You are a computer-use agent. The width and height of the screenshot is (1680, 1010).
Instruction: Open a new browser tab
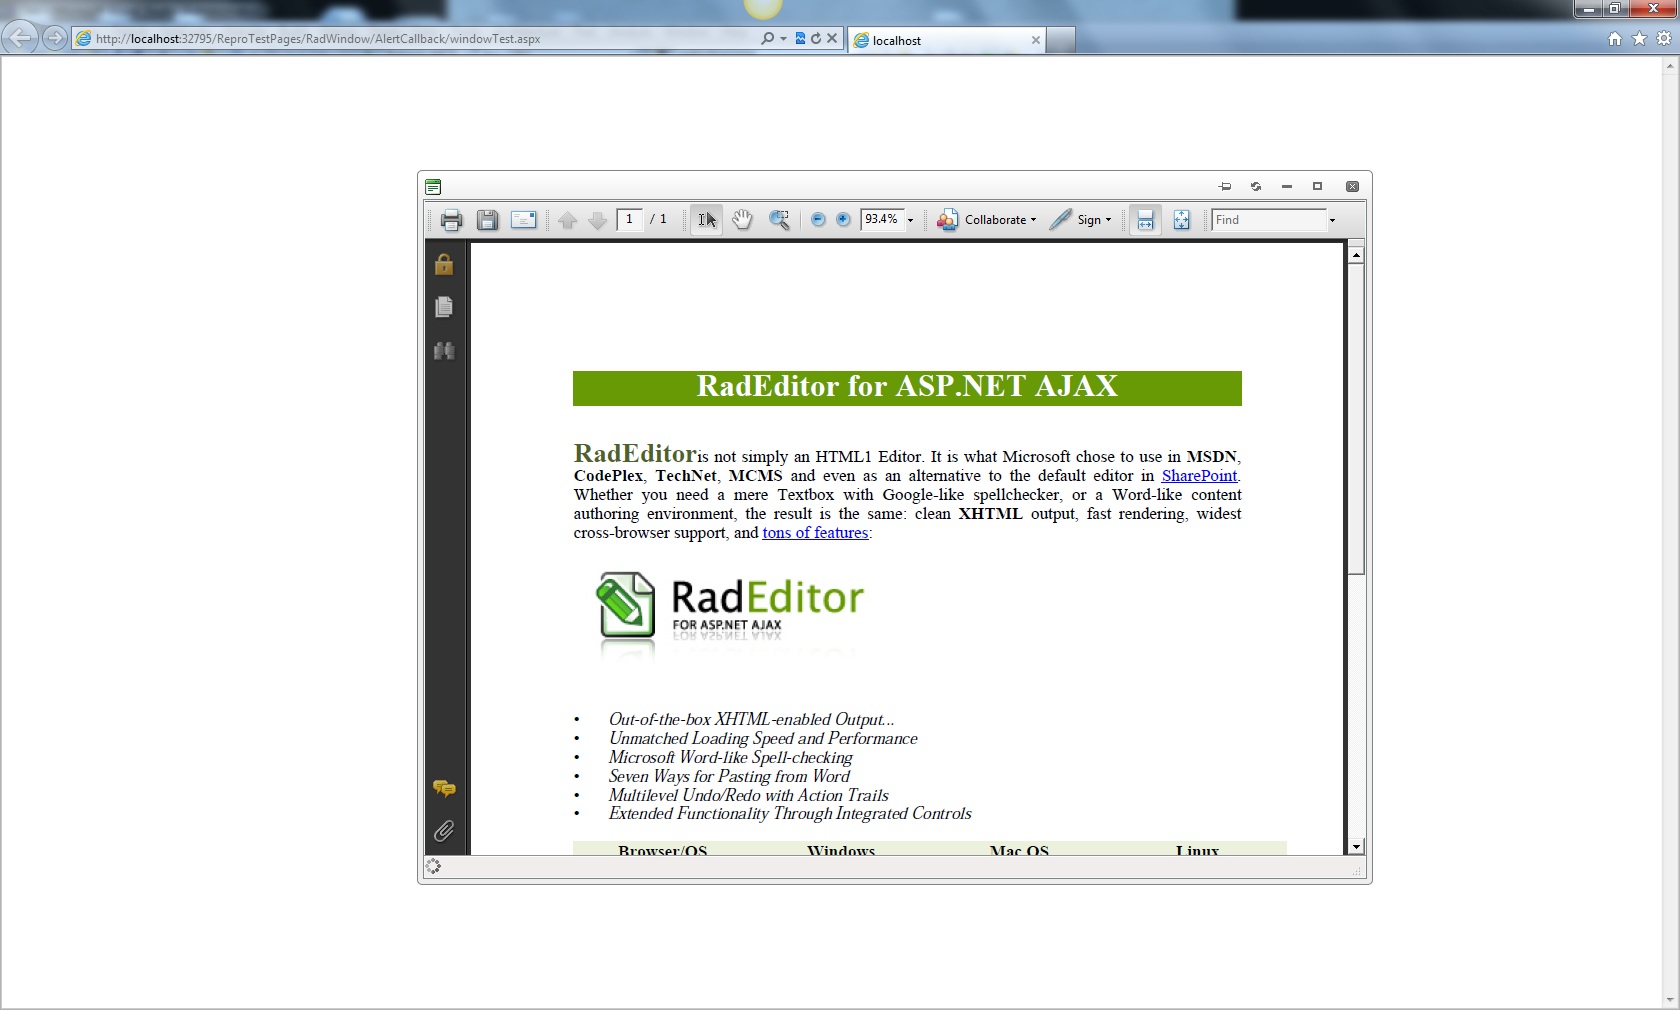(x=1061, y=40)
